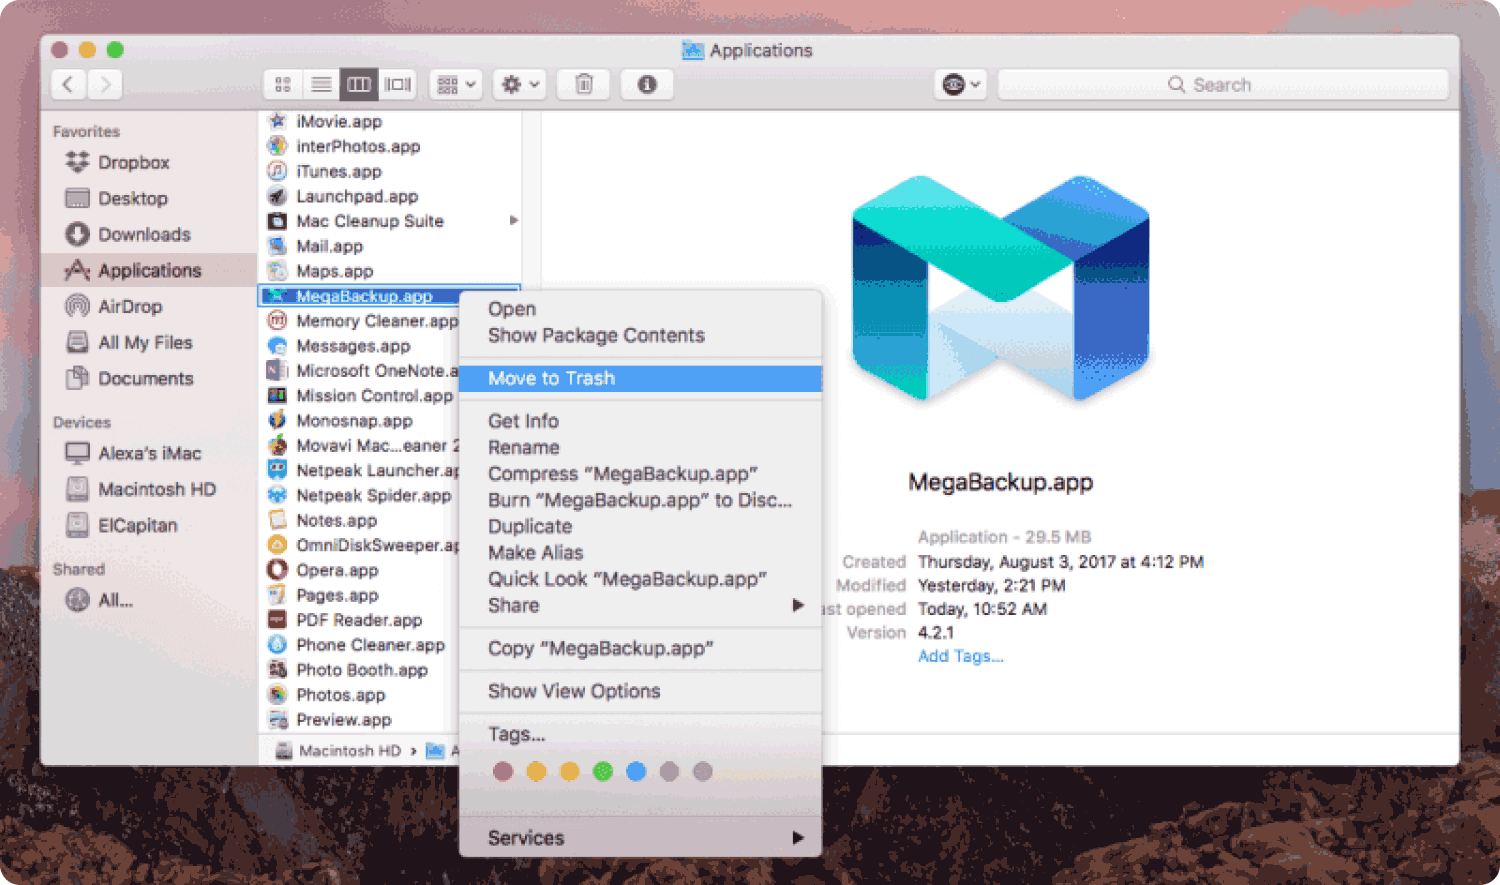Choose Move to Trash
Screen dimensions: 1500x885
(x=640, y=378)
